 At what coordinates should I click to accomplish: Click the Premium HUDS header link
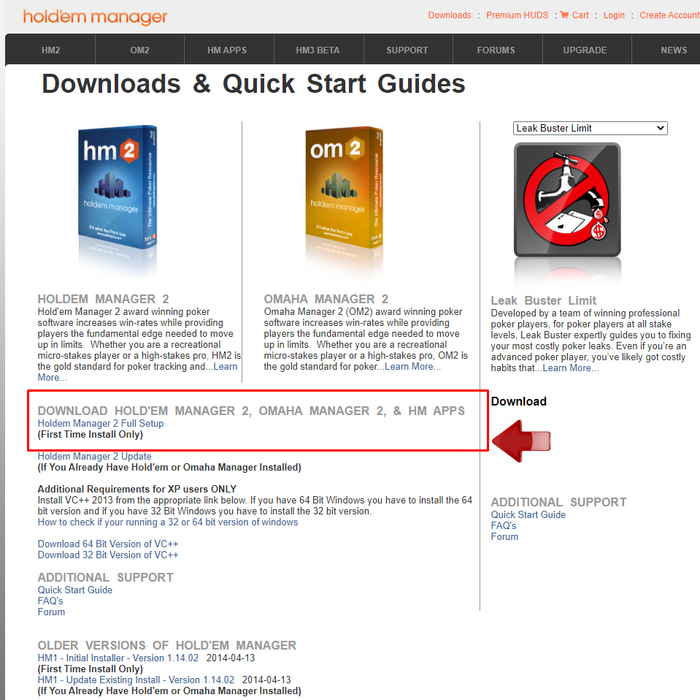(x=517, y=15)
